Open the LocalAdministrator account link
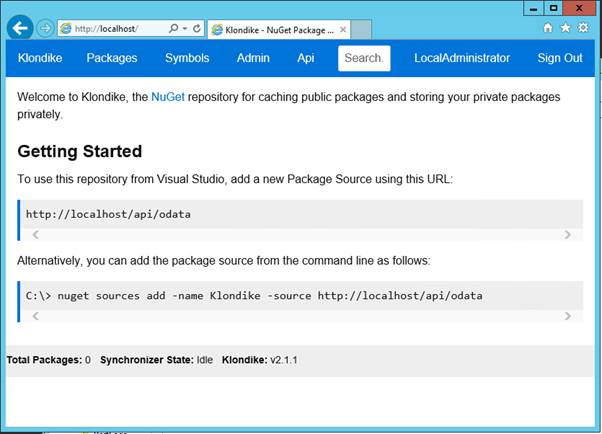 click(462, 58)
